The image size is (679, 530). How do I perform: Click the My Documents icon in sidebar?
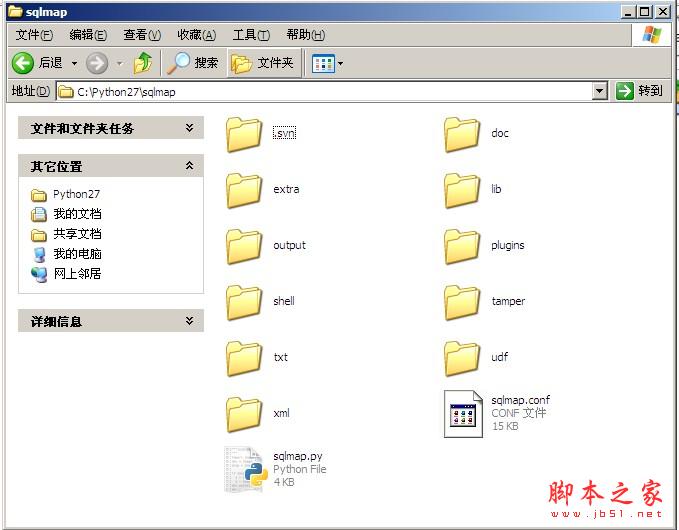[x=39, y=214]
